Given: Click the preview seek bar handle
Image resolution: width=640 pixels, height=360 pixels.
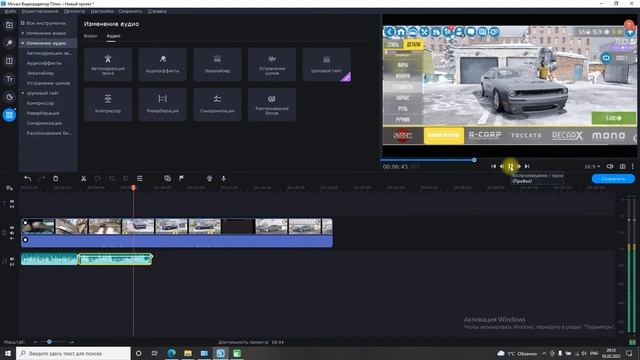Looking at the screenshot, I should click(x=474, y=160).
